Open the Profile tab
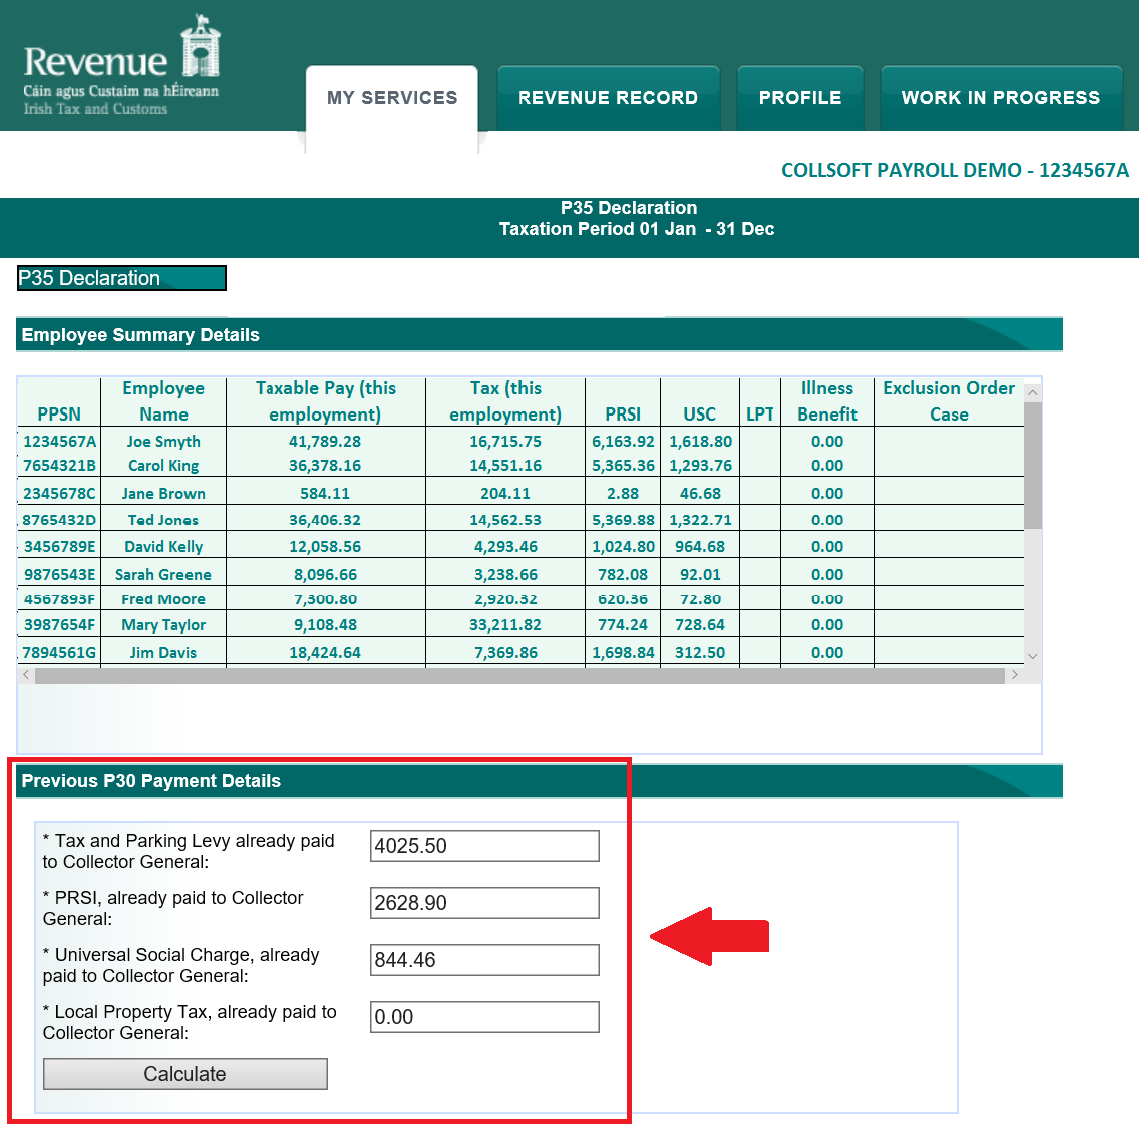The image size is (1139, 1134). pos(800,98)
